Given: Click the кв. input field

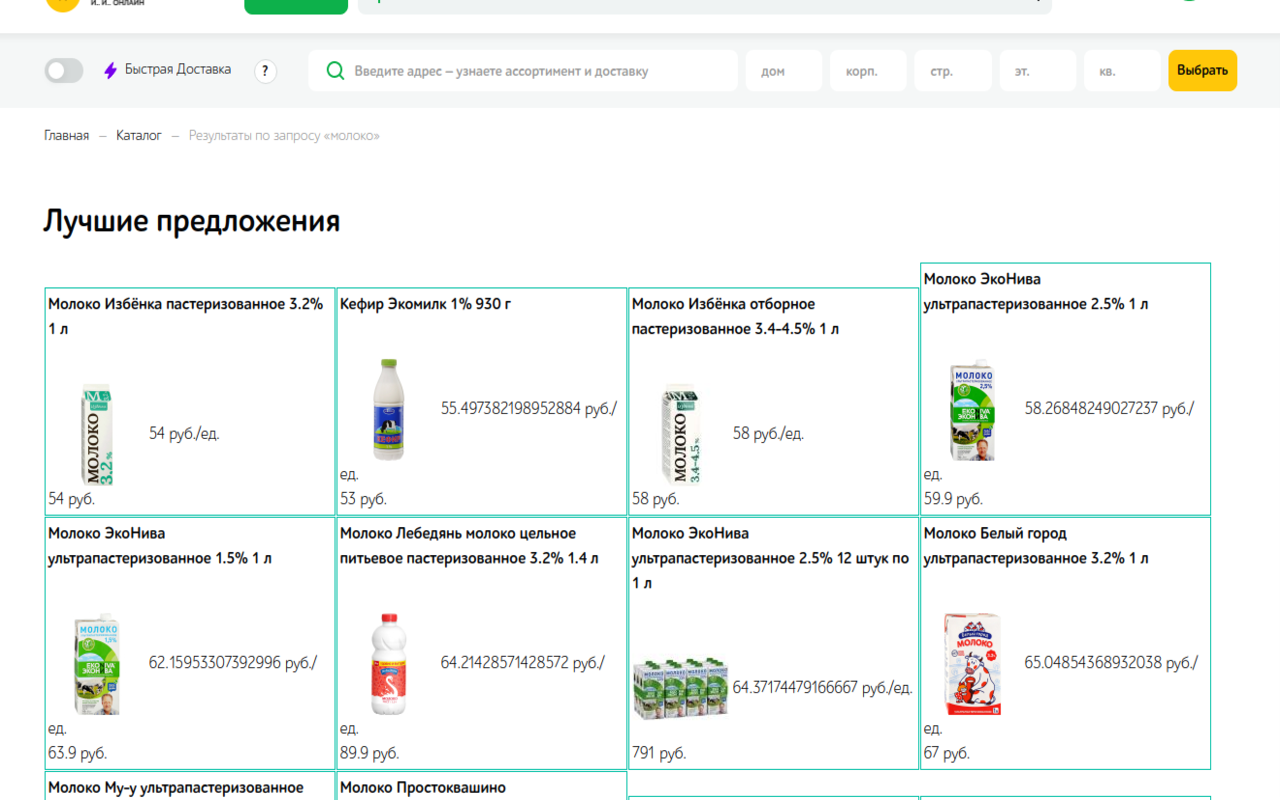Looking at the screenshot, I should click(x=1122, y=71).
